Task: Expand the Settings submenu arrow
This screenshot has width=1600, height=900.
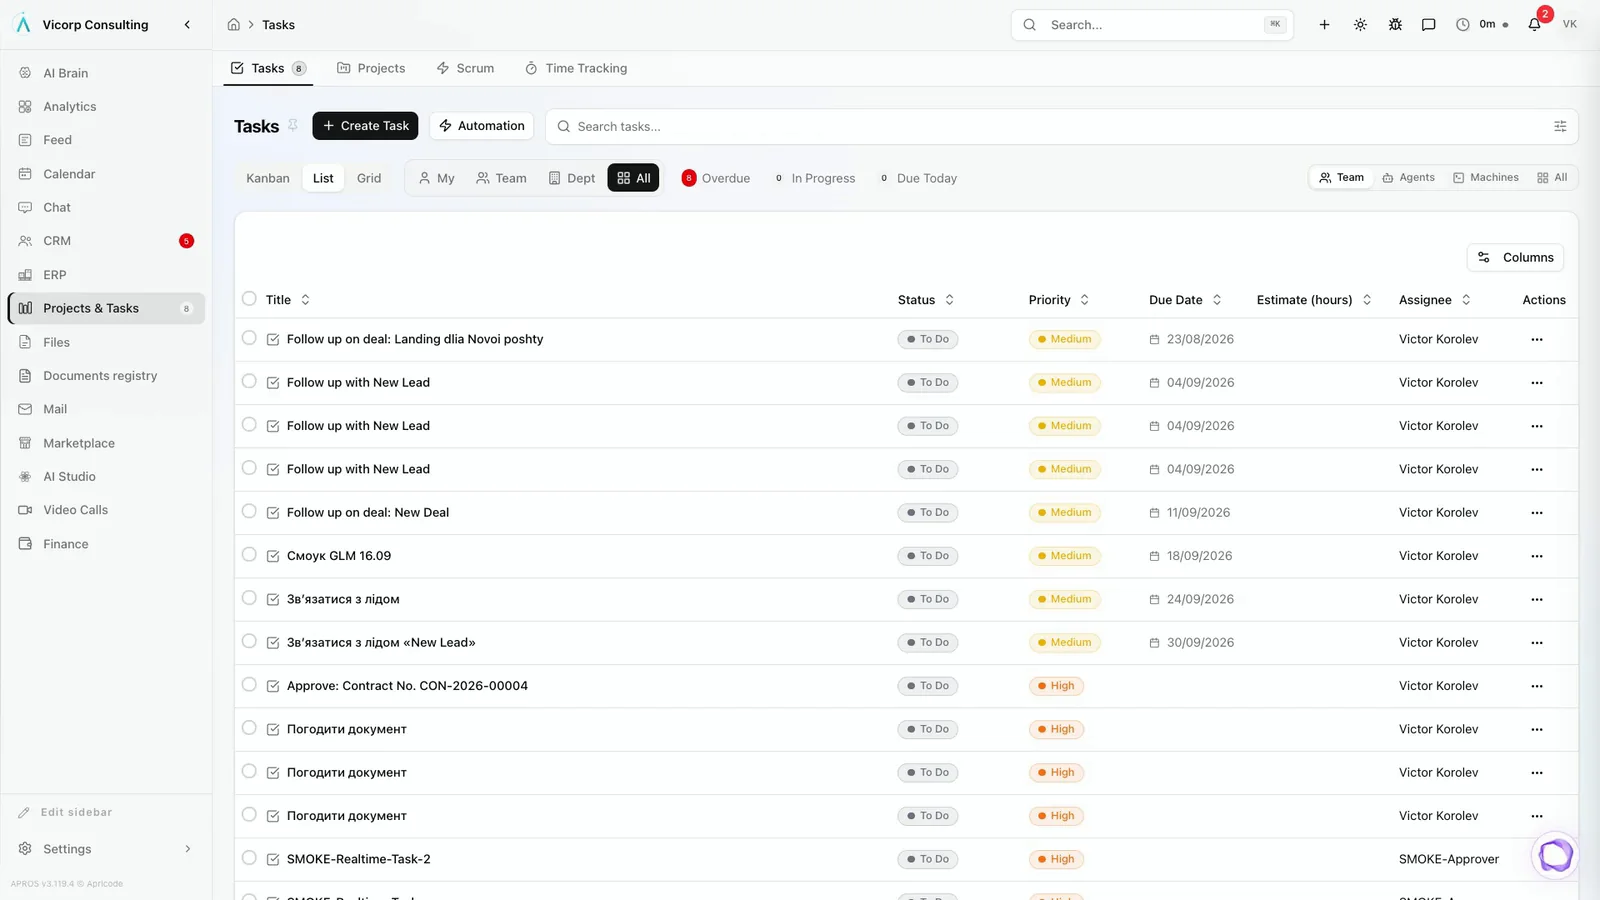Action: (188, 849)
